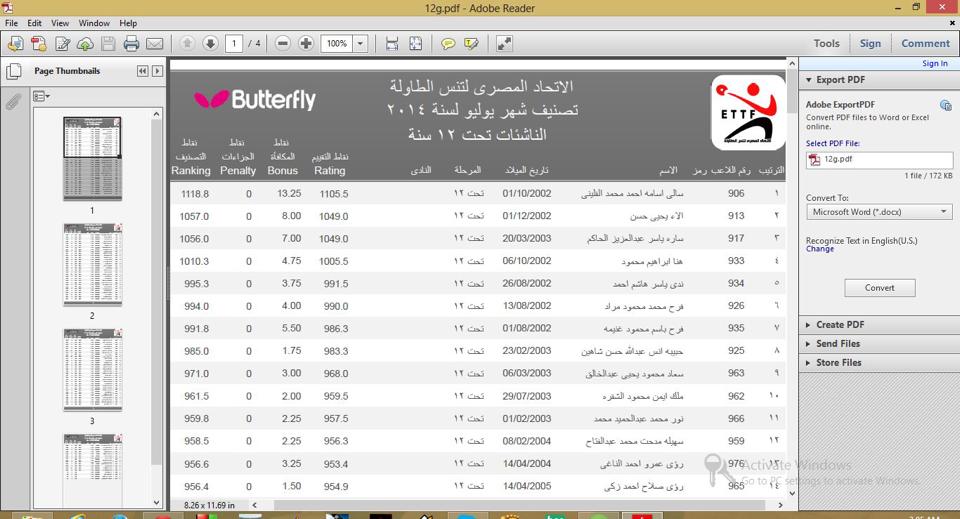Switch to read mode with arrows icon

[x=504, y=43]
